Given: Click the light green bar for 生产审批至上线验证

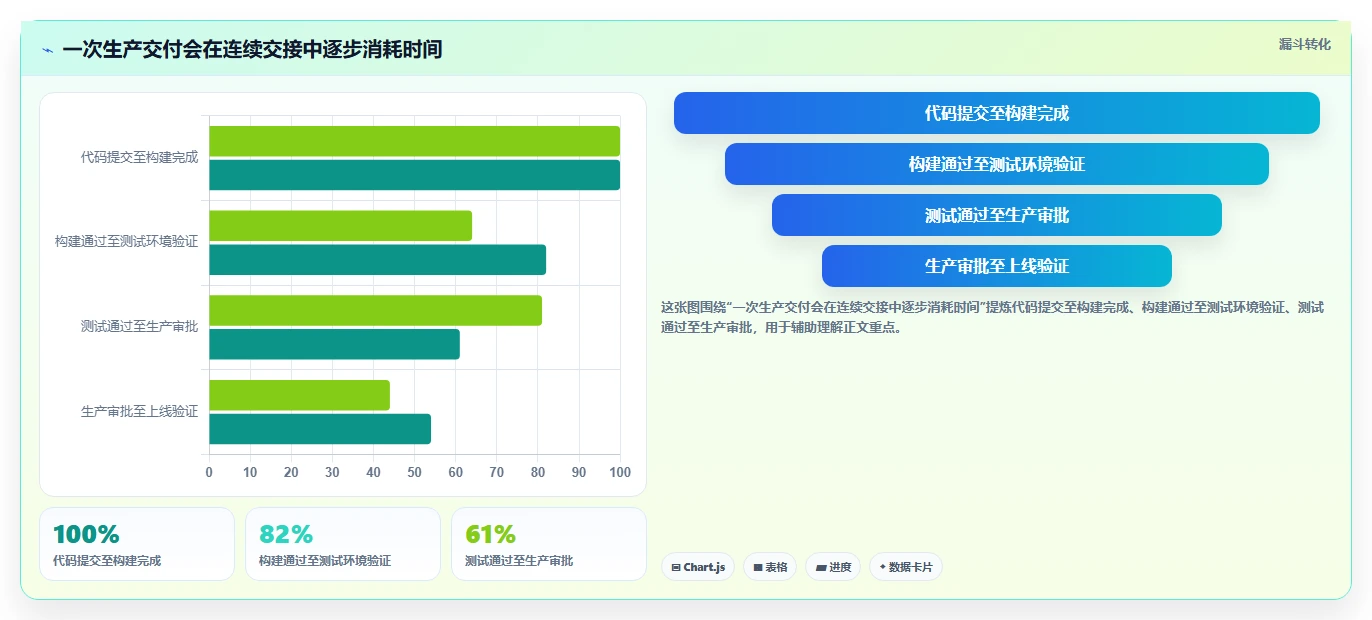Looking at the screenshot, I should click(299, 395).
